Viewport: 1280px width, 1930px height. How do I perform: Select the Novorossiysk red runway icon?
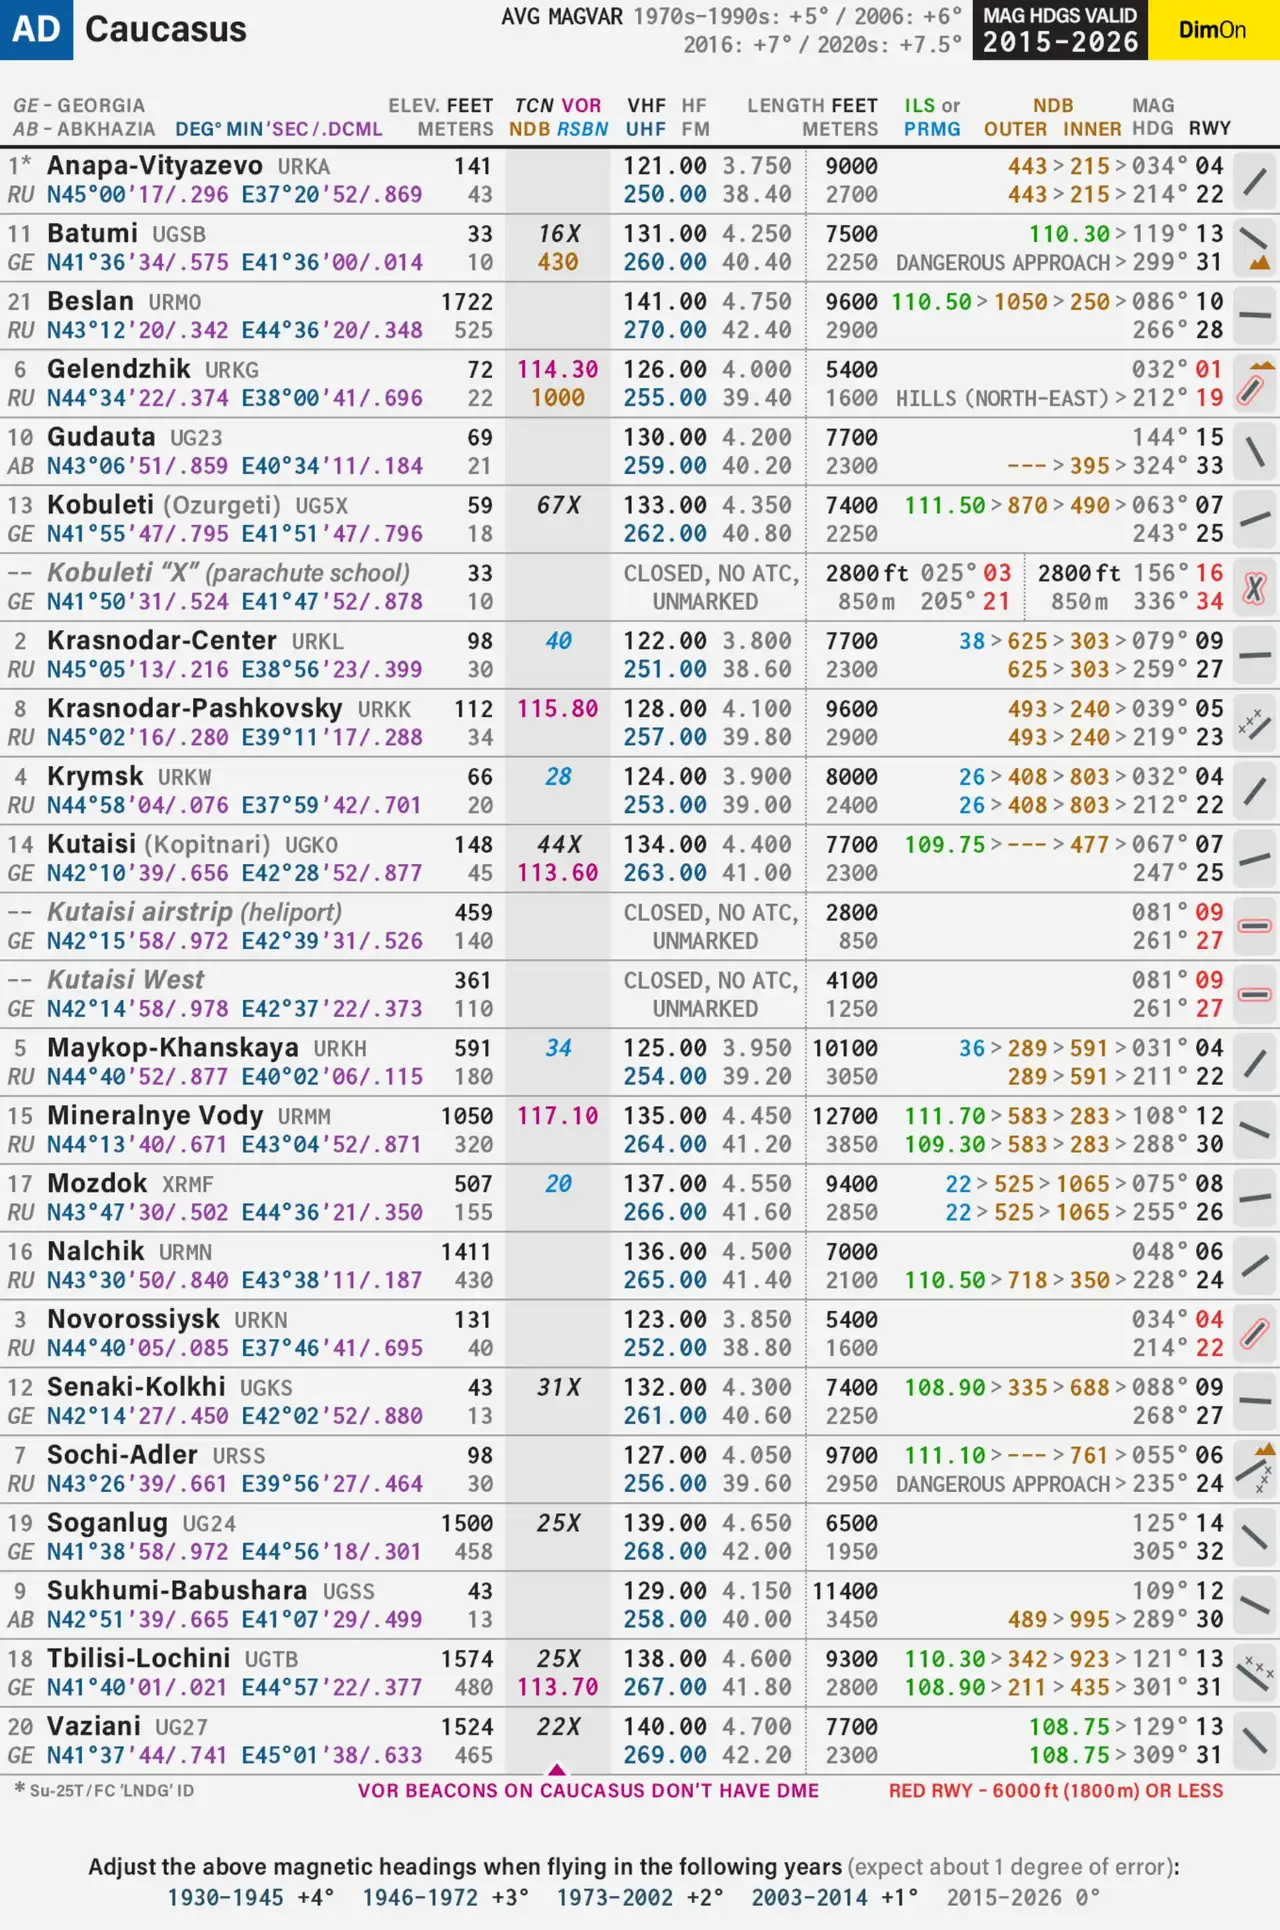pos(1254,1333)
